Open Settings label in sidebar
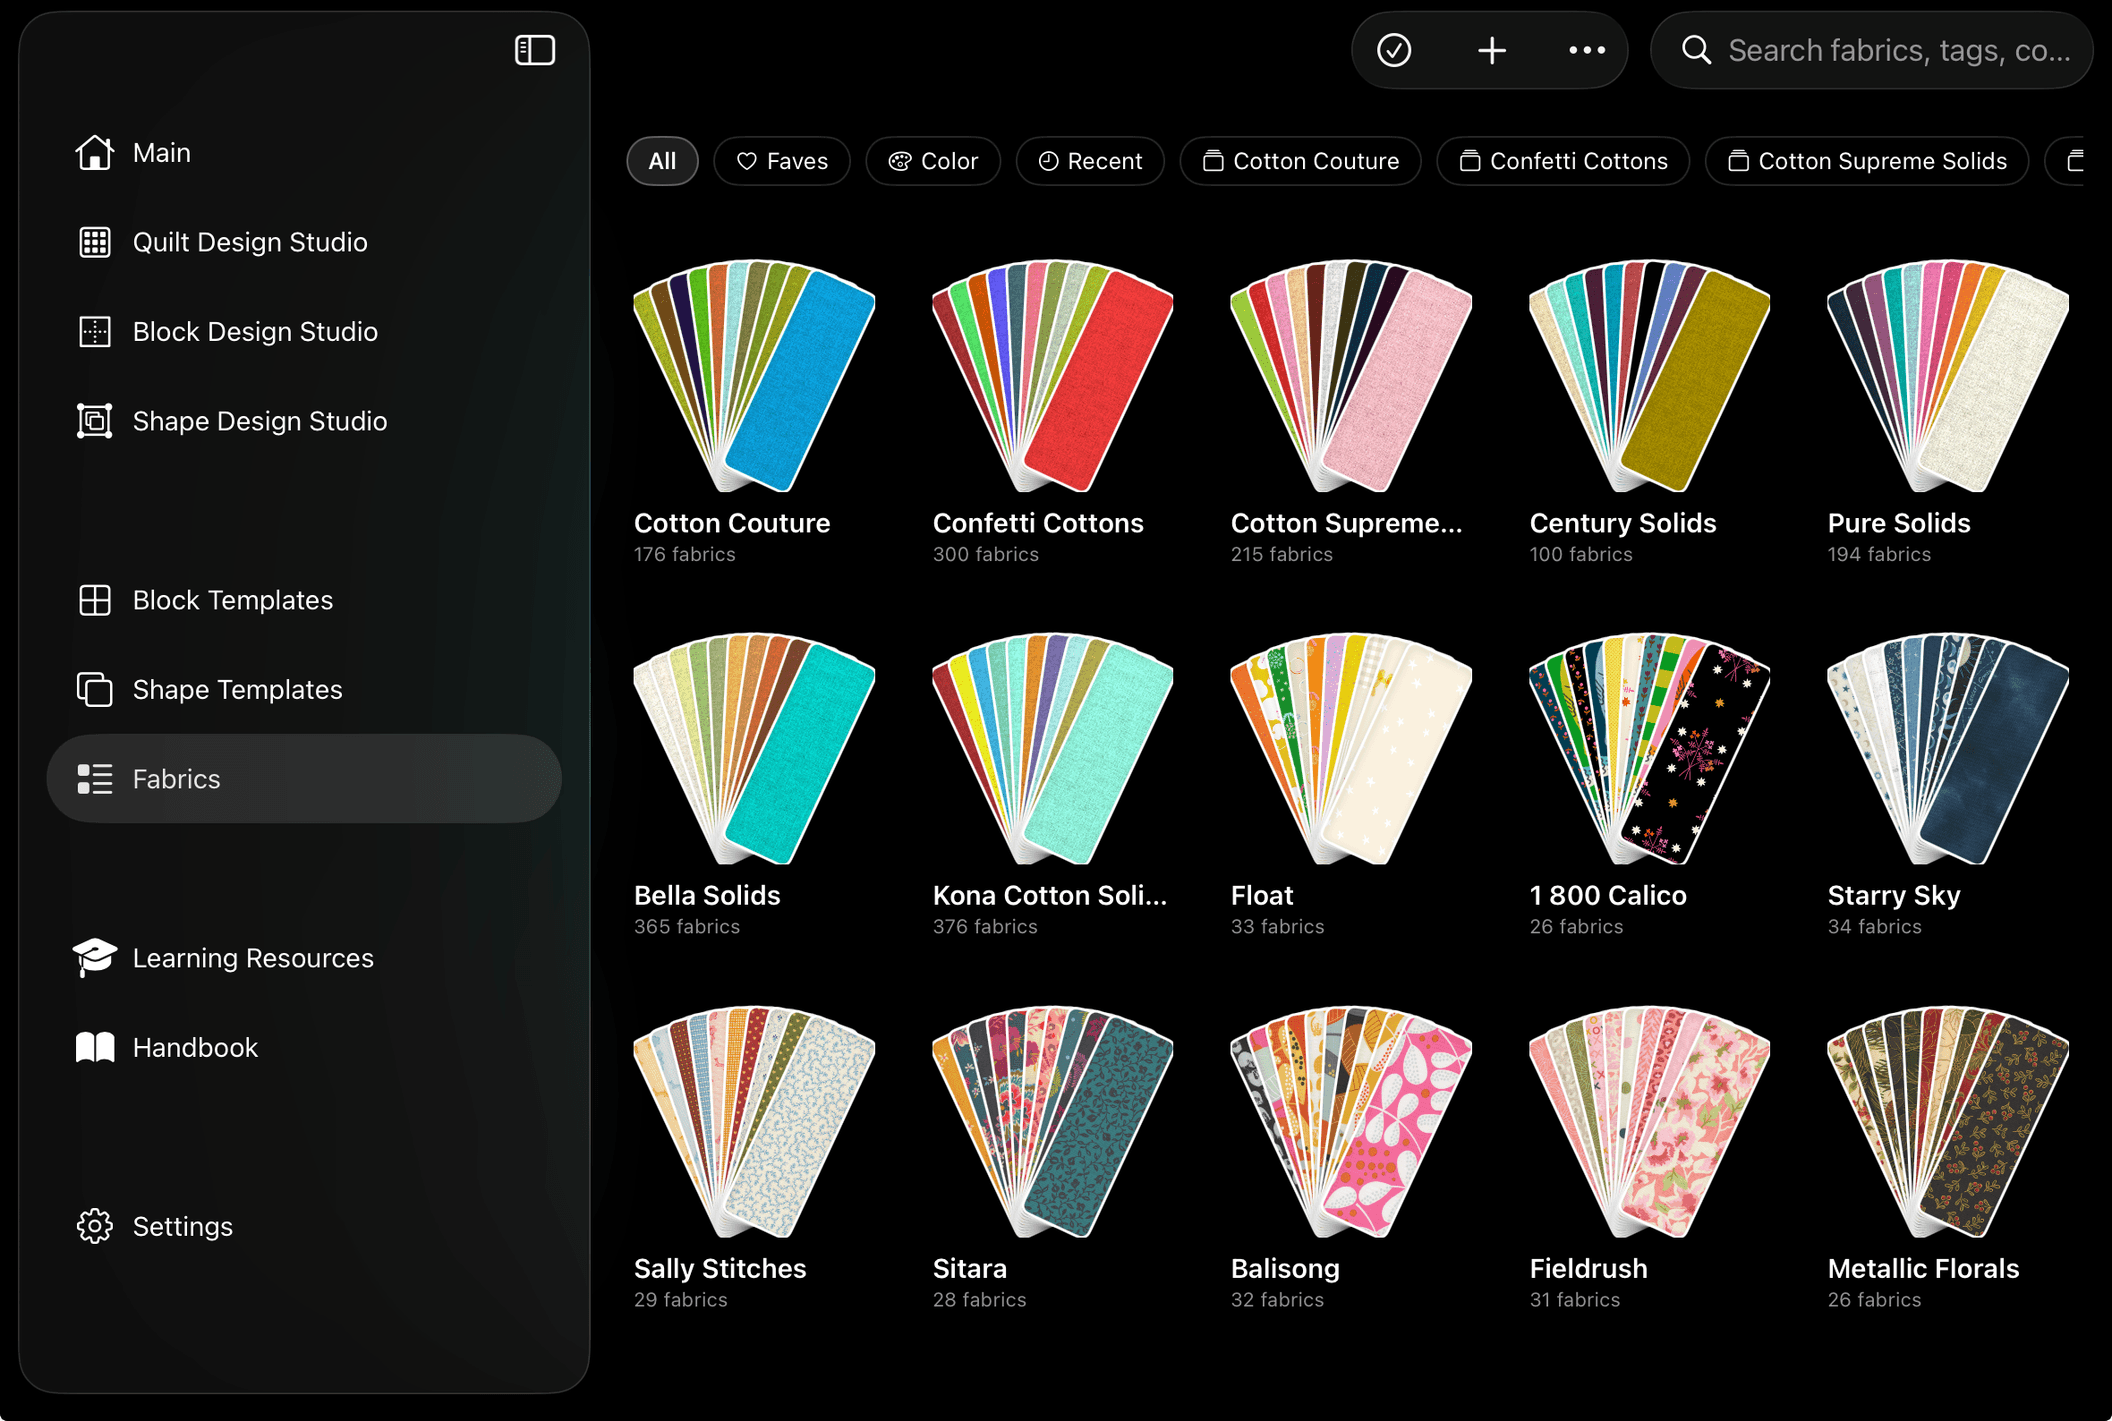2112x1421 pixels. (x=182, y=1226)
